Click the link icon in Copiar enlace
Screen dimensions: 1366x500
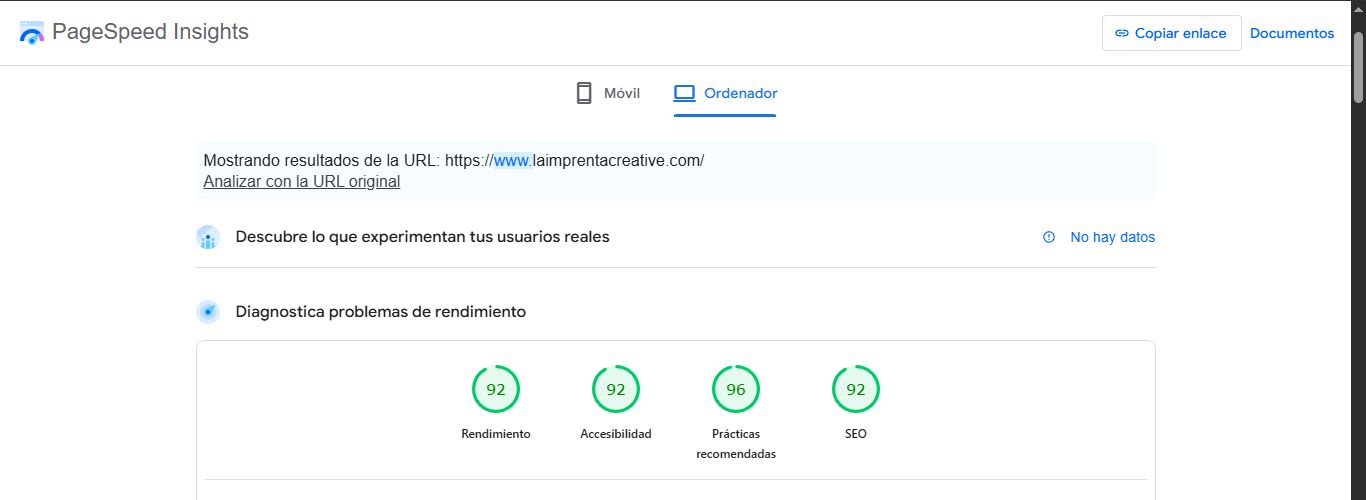[x=1122, y=33]
